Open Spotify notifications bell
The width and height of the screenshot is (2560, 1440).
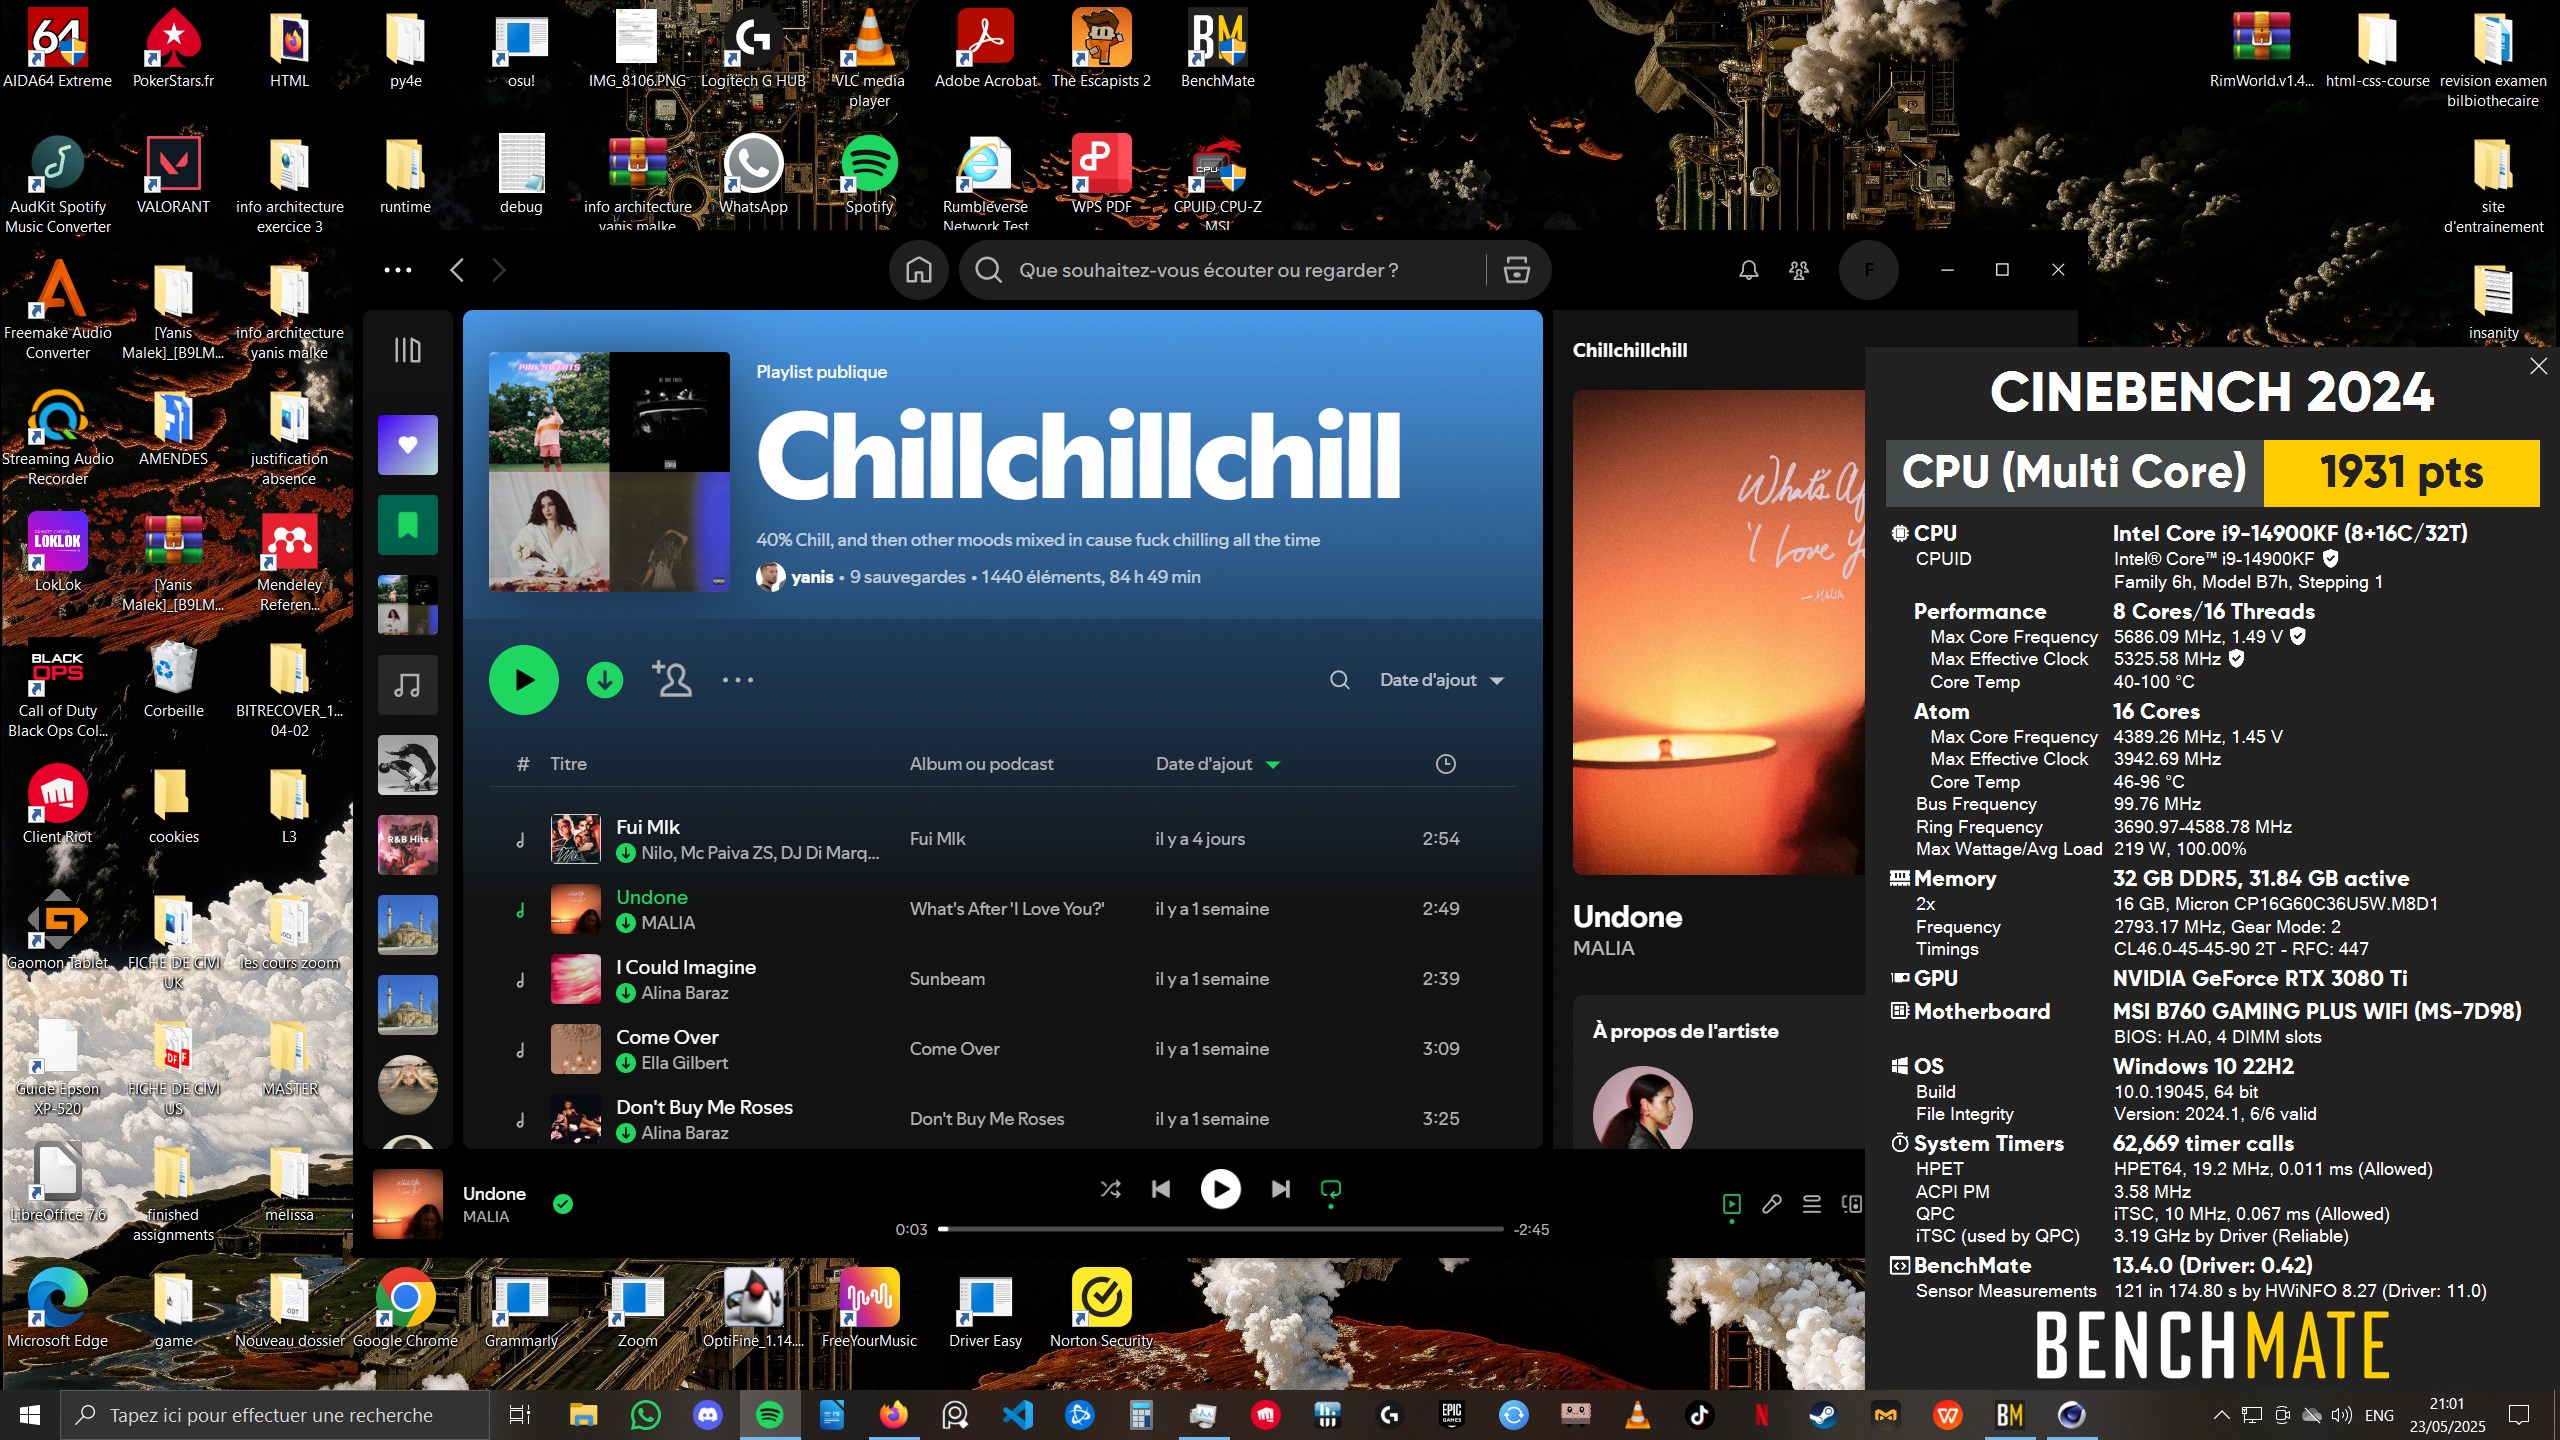click(1748, 270)
